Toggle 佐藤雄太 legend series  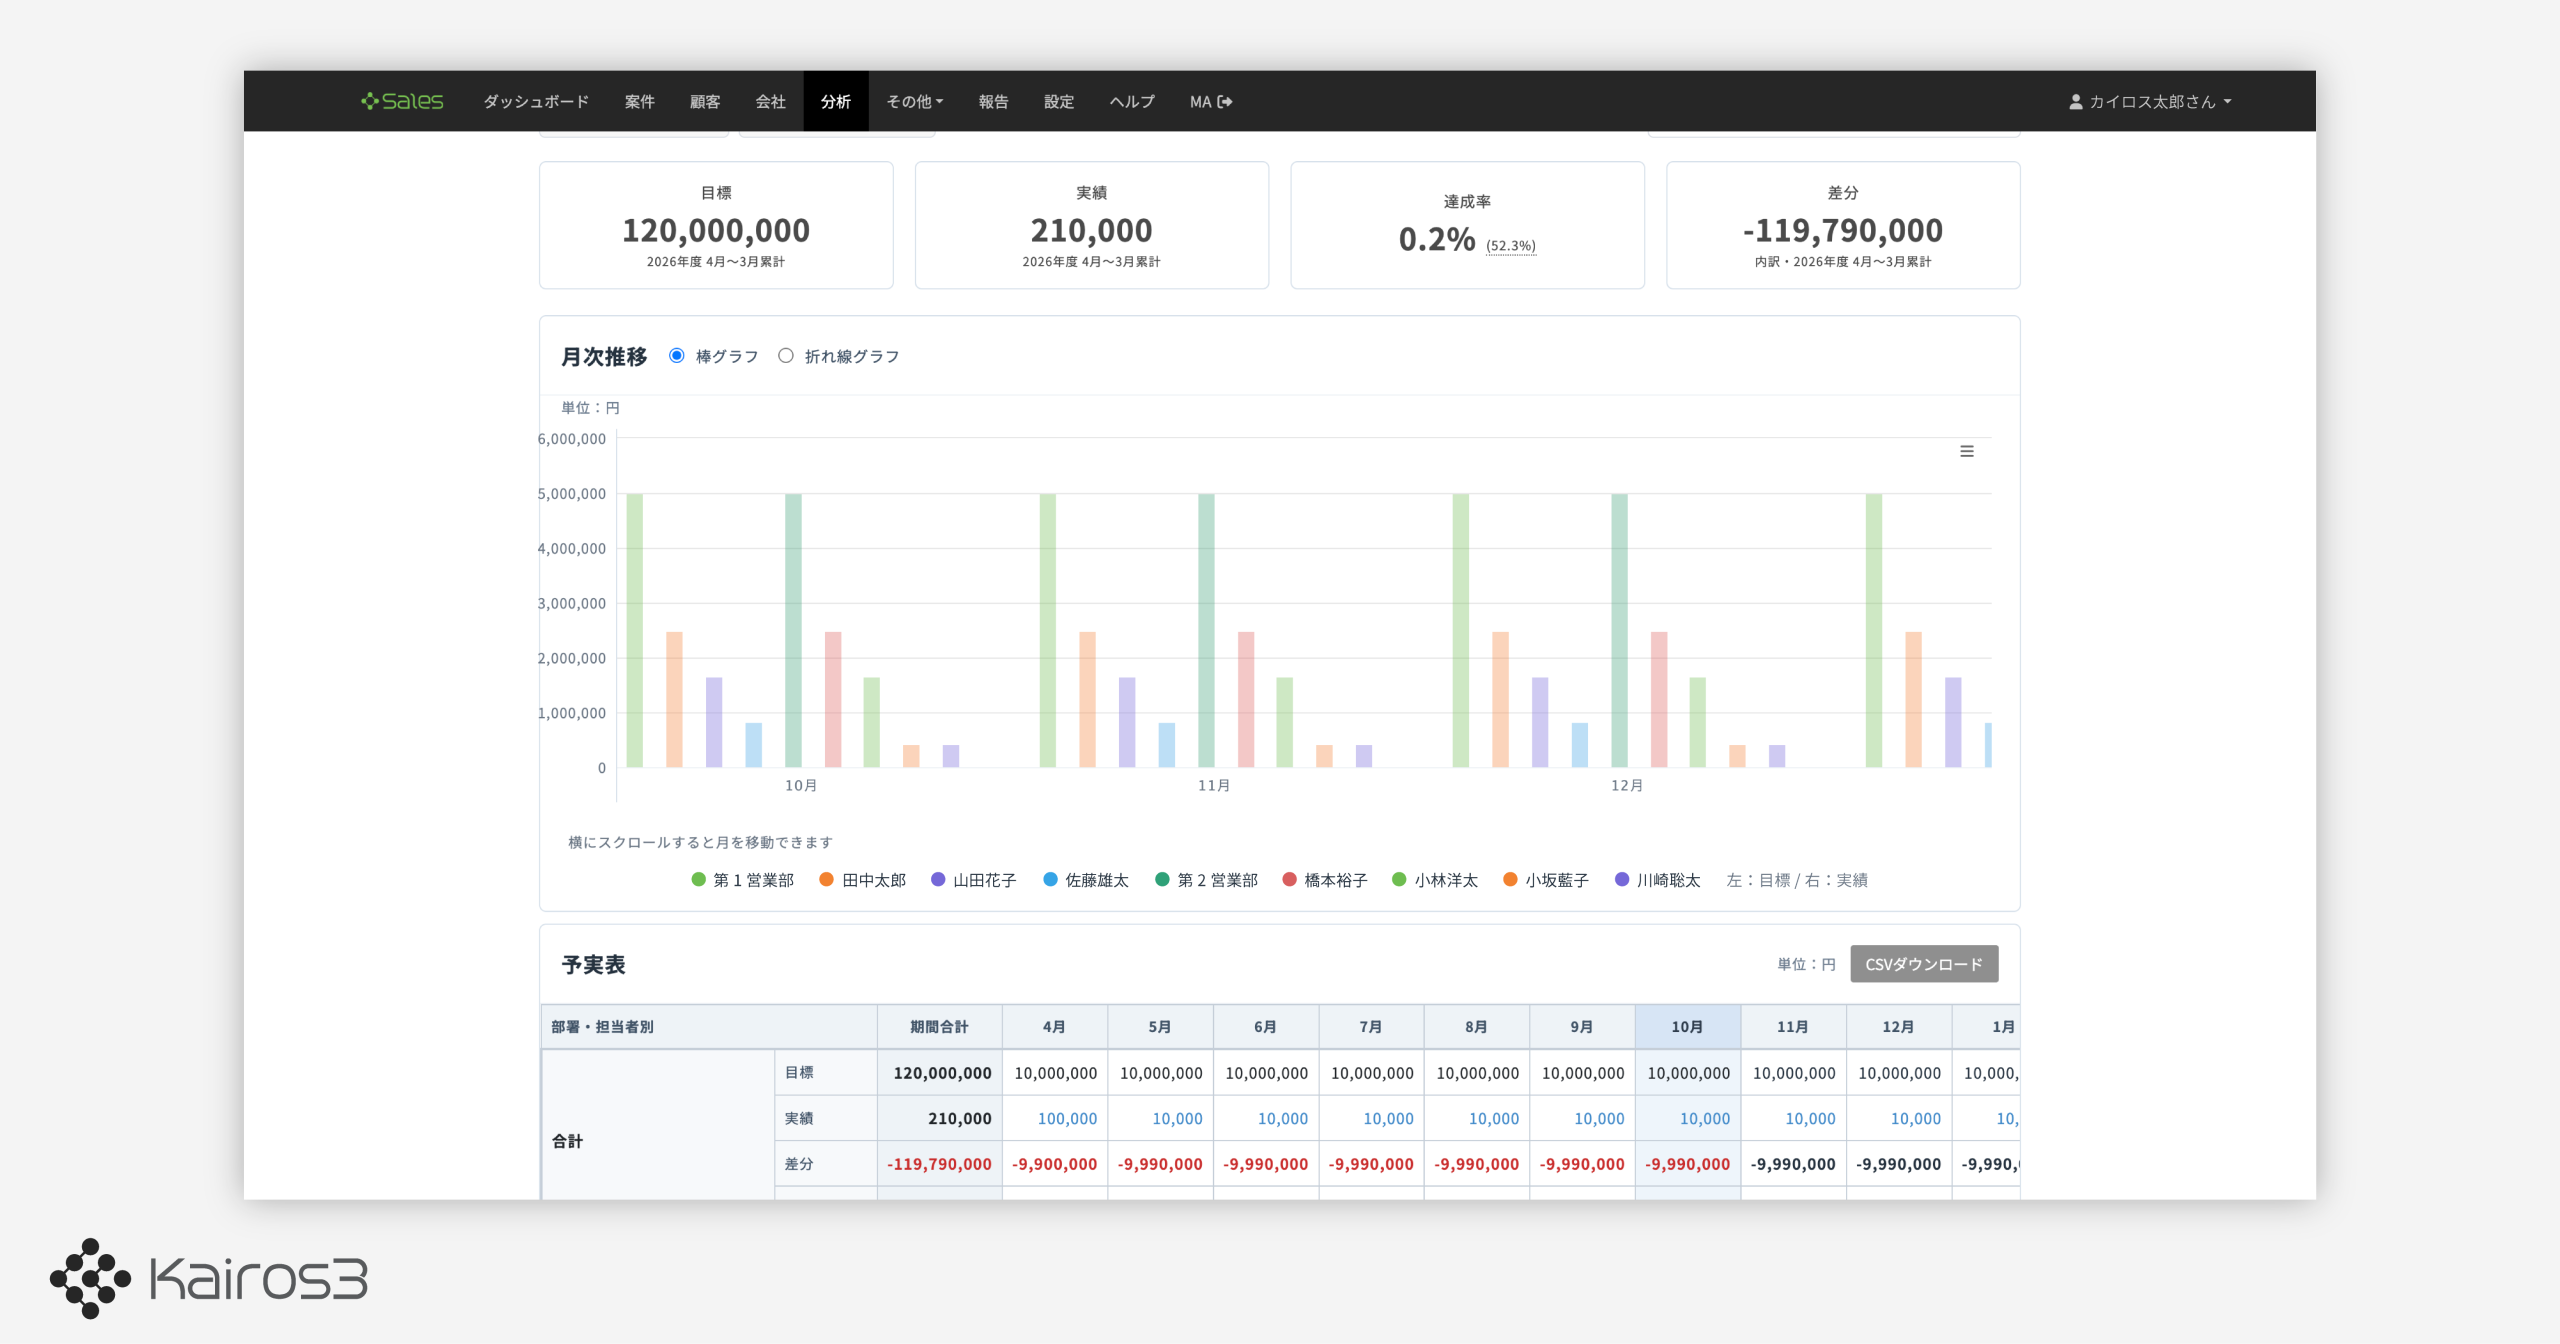point(1085,880)
